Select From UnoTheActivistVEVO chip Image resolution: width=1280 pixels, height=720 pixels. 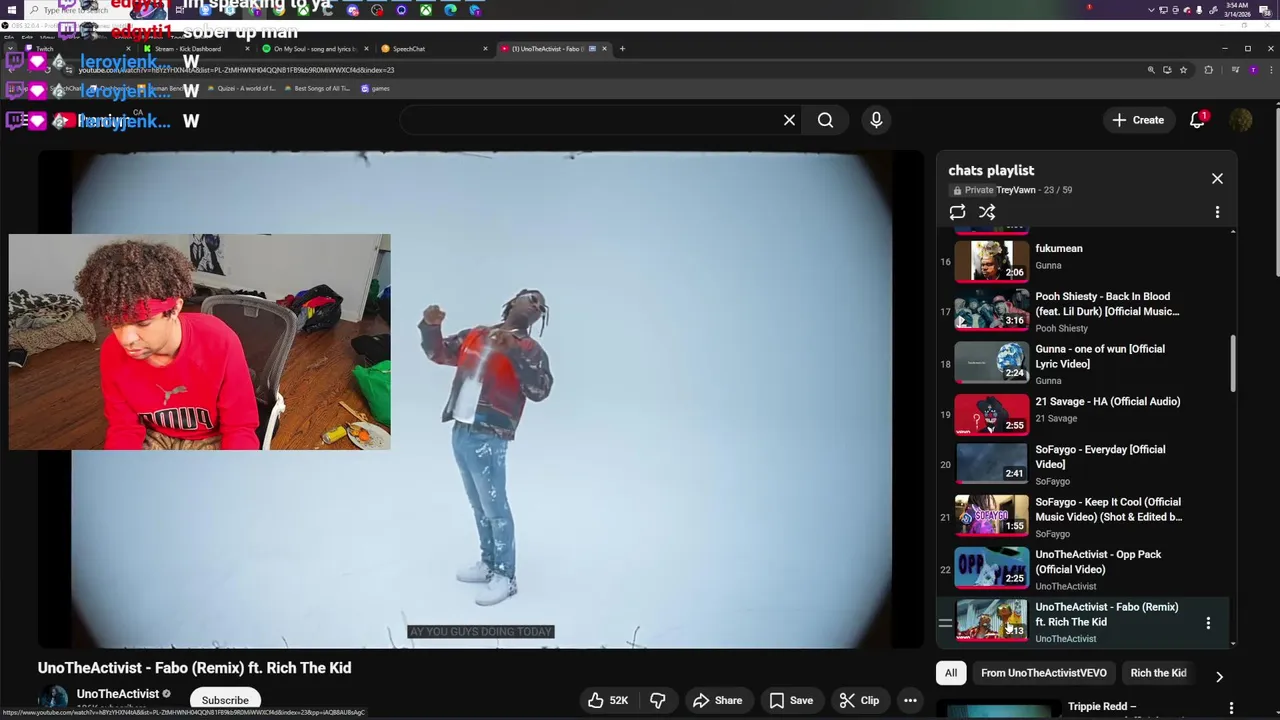(x=1044, y=673)
